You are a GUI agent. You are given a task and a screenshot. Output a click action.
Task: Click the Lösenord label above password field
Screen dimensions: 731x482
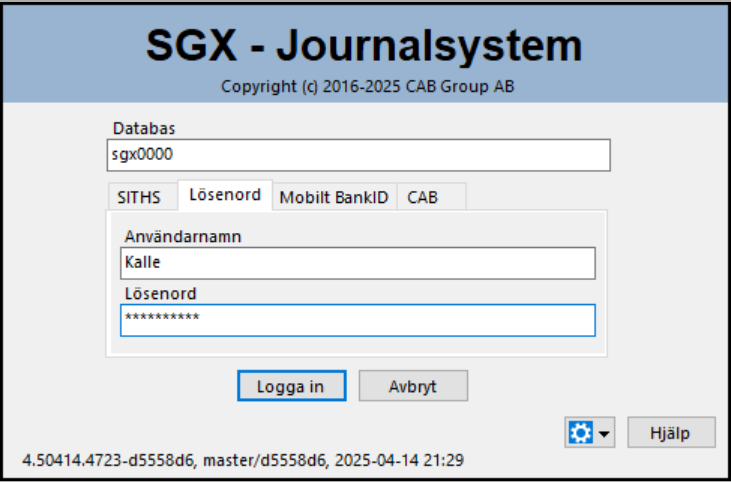click(x=160, y=294)
